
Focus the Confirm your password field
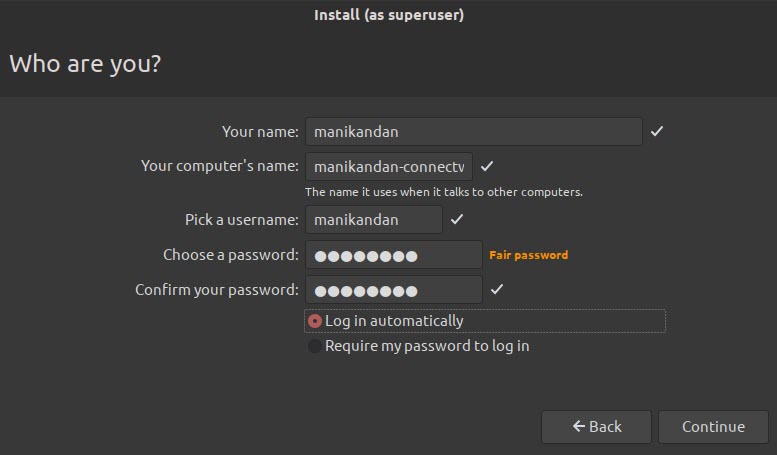click(394, 290)
